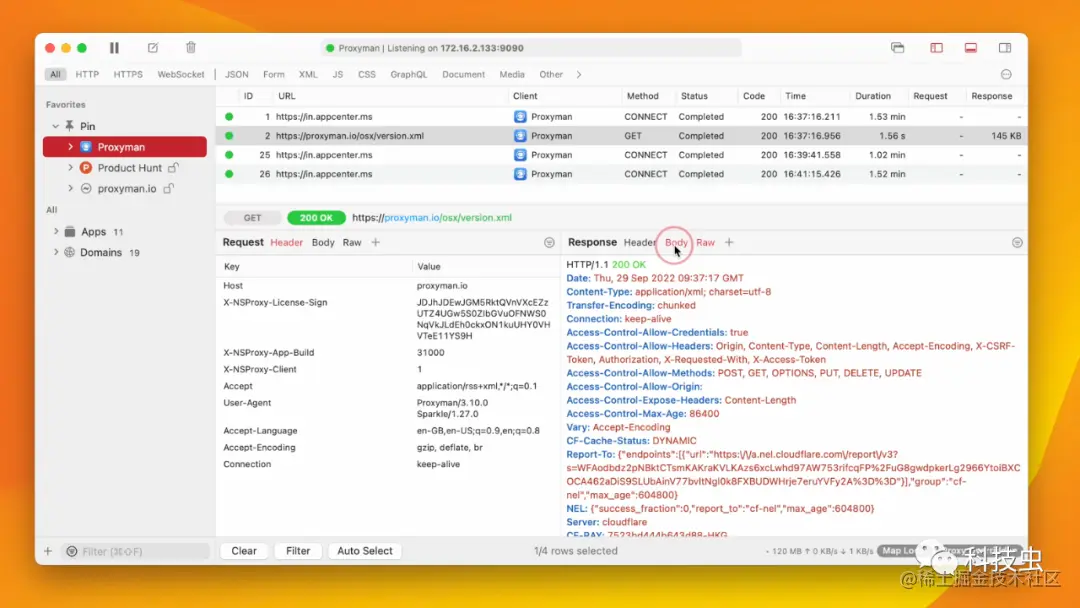Filter by Media type
Viewport: 1080px width, 608px height.
point(512,74)
